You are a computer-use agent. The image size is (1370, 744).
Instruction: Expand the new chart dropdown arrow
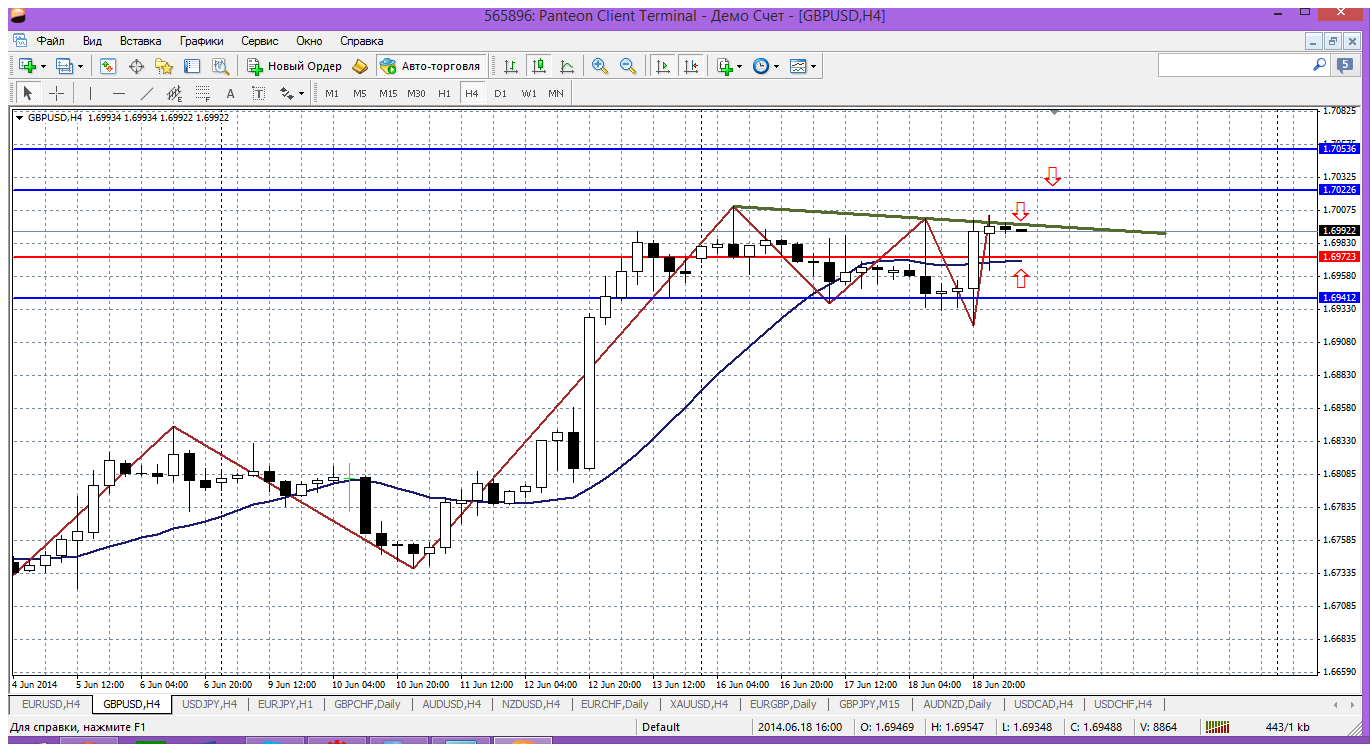pos(43,66)
